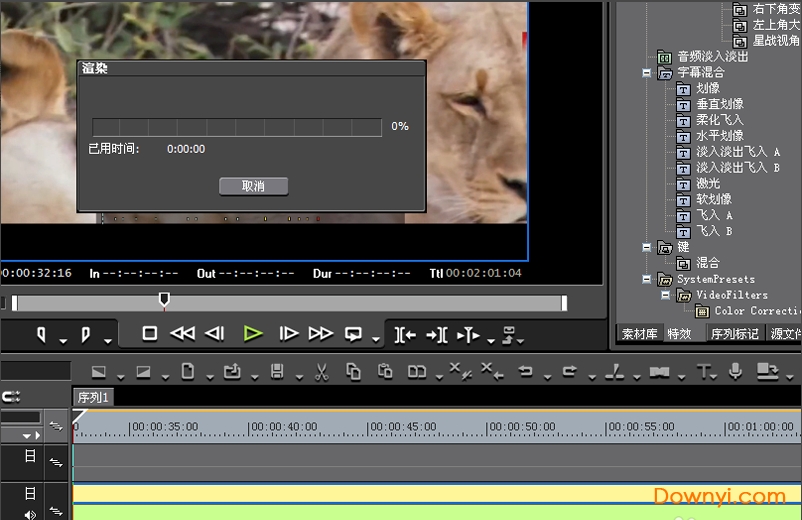Click the Undo arrow in timeline toolbar
Screen dimensions: 802x520
[524, 372]
